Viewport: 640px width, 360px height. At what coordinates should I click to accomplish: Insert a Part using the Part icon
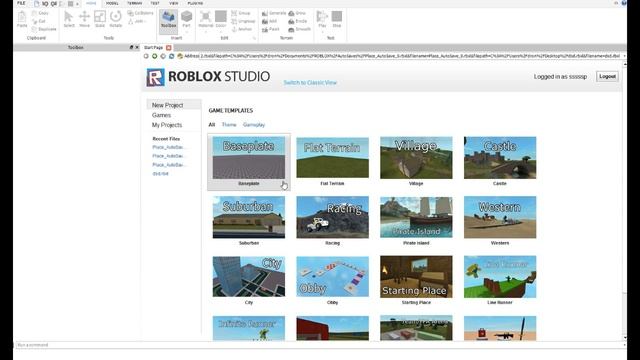tap(187, 17)
